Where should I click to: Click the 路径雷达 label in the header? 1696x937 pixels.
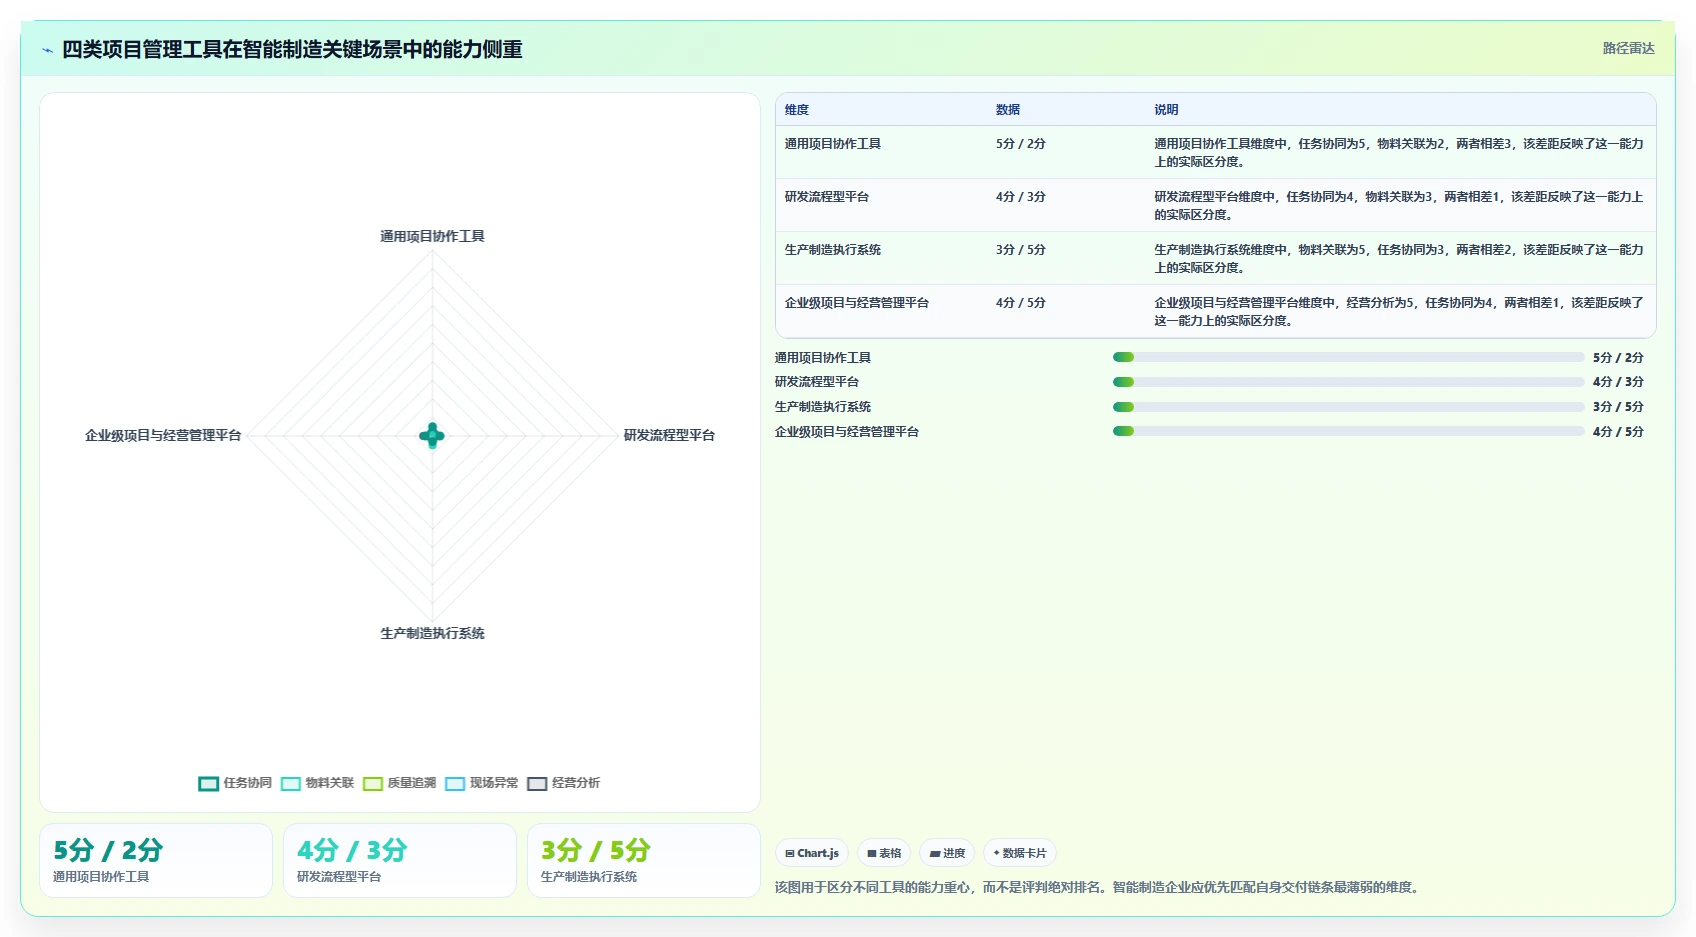pyautogui.click(x=1628, y=48)
